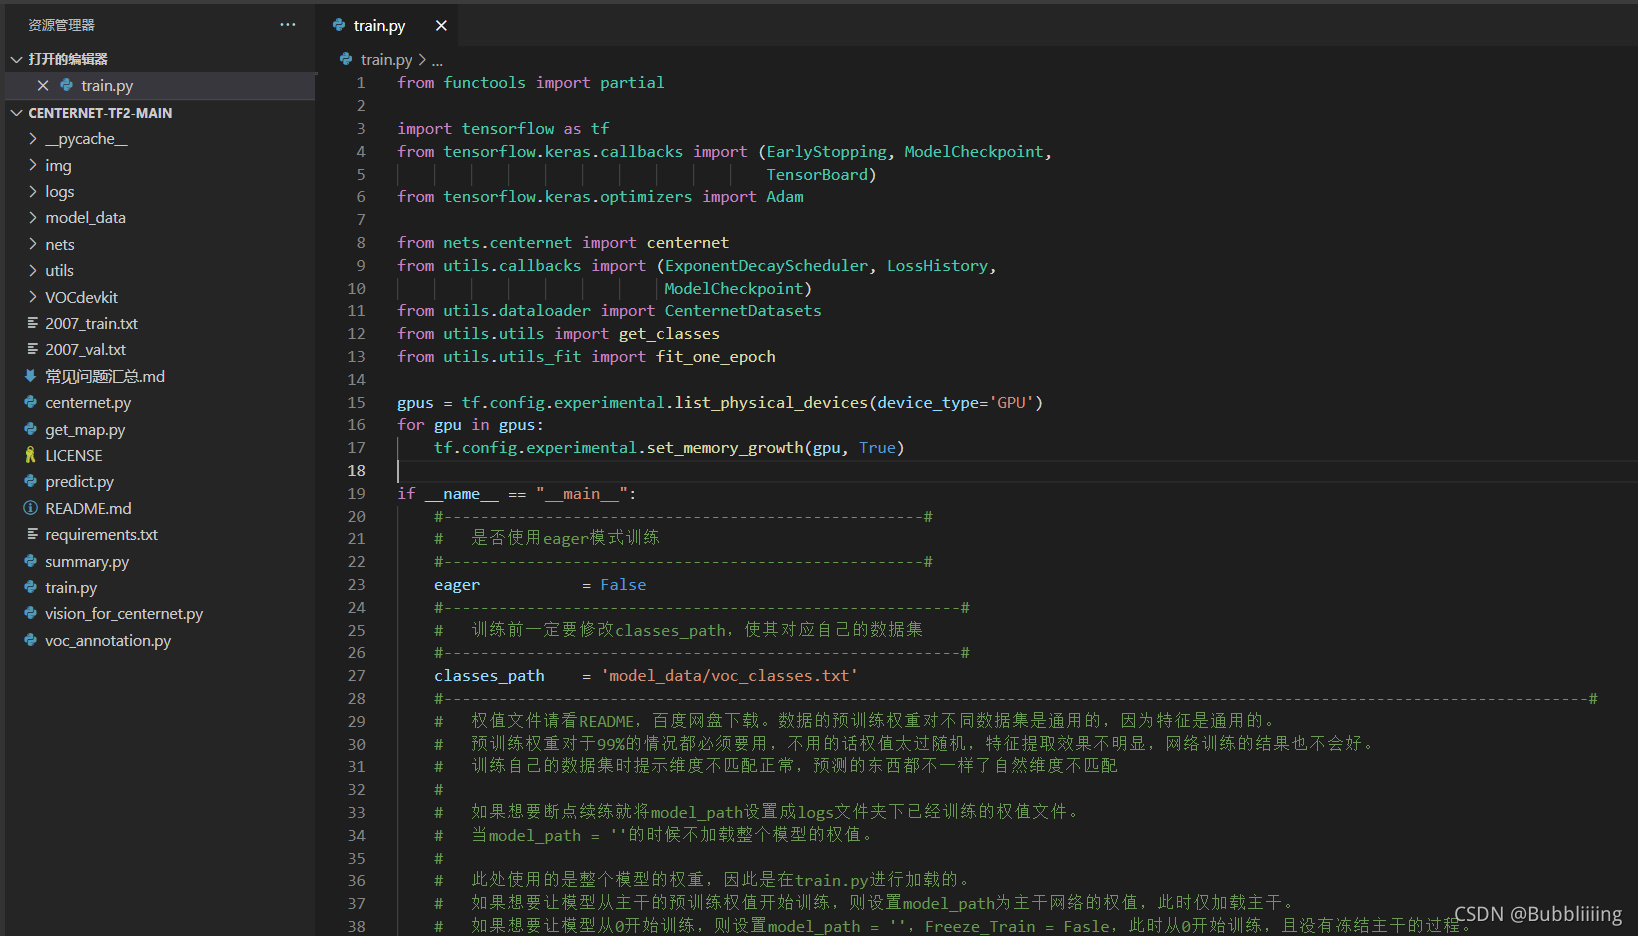1638x936 pixels.
Task: Click the 'False' value of eager
Action: click(x=623, y=585)
